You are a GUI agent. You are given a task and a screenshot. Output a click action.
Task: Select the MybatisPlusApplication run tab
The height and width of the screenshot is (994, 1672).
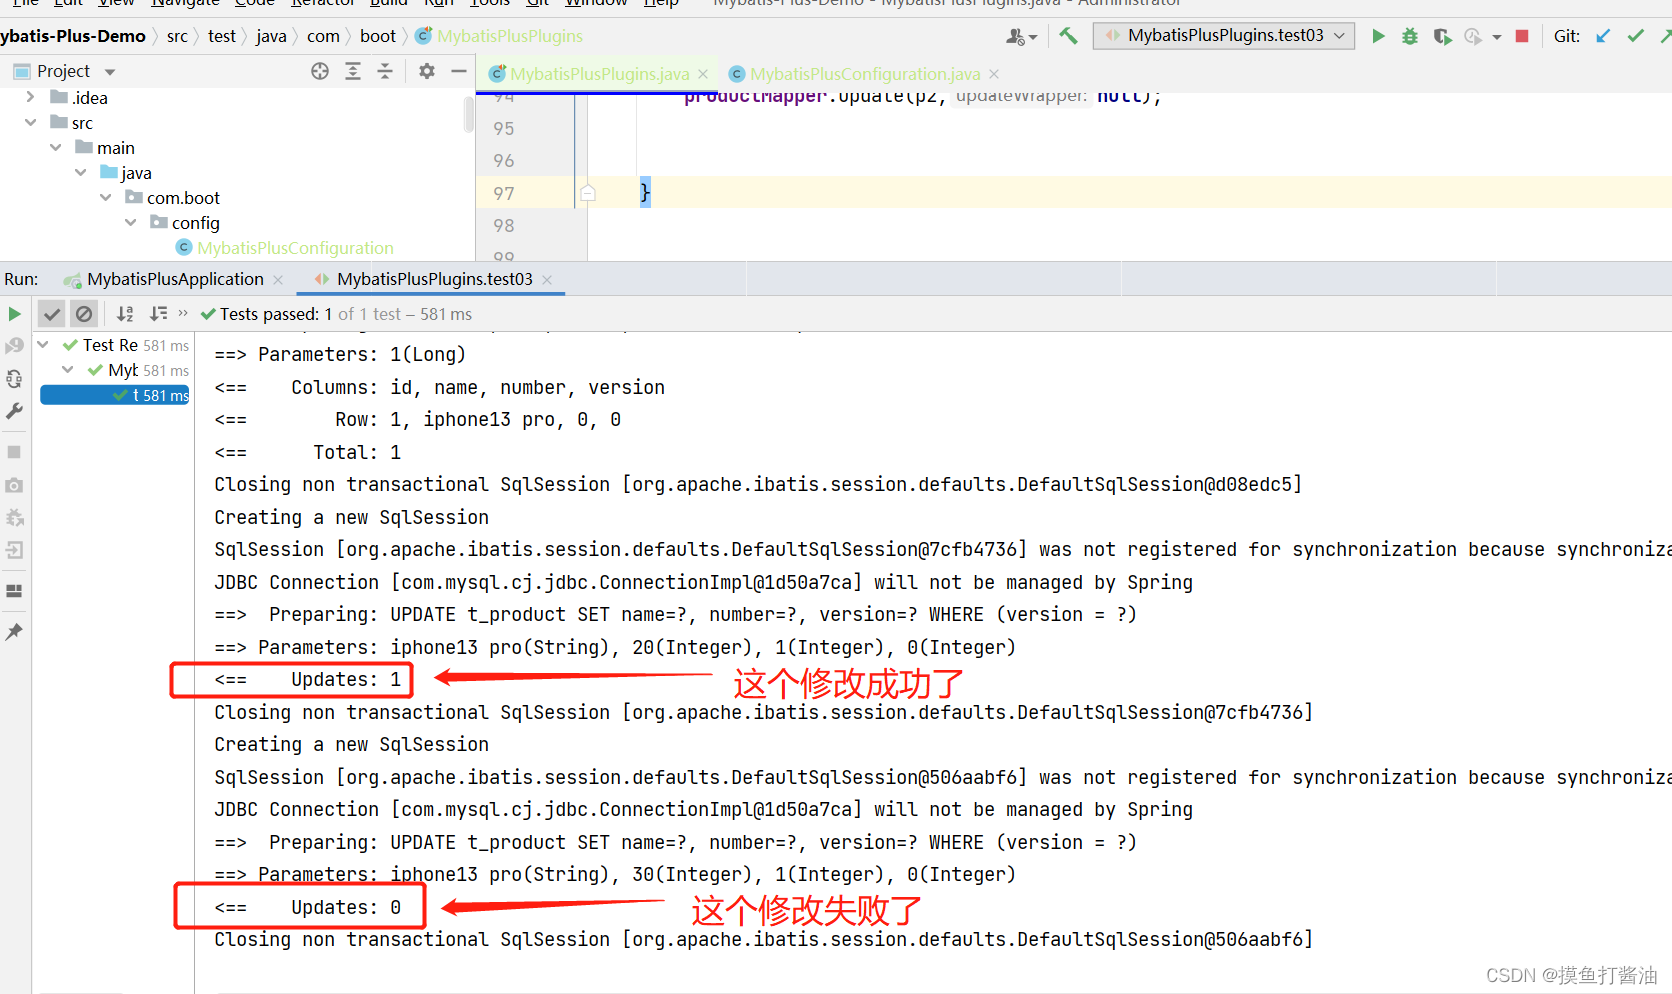(x=175, y=279)
